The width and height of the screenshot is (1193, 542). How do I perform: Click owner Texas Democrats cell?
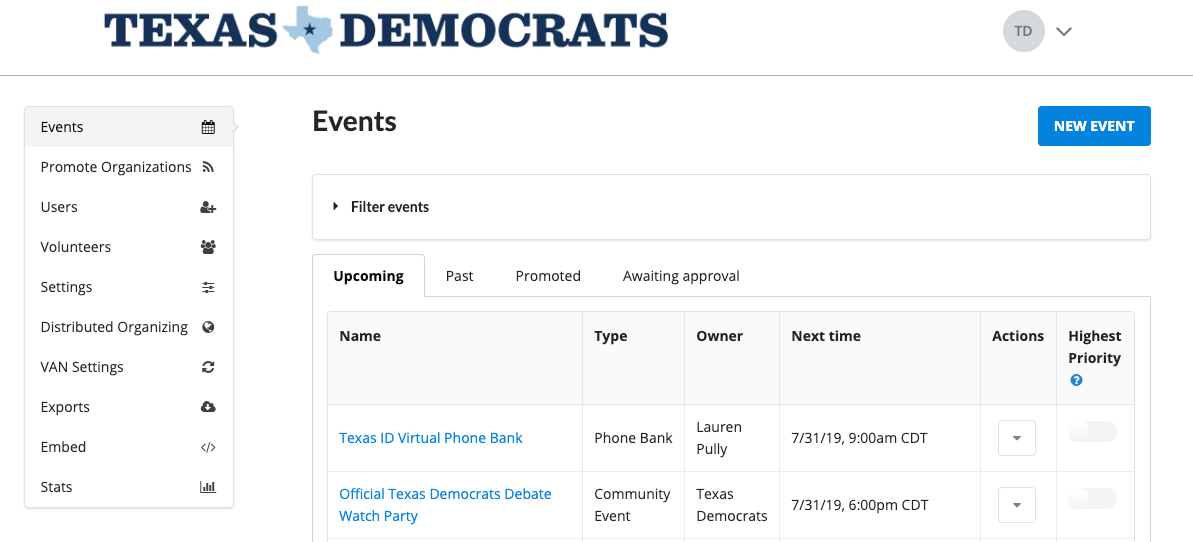click(x=732, y=505)
